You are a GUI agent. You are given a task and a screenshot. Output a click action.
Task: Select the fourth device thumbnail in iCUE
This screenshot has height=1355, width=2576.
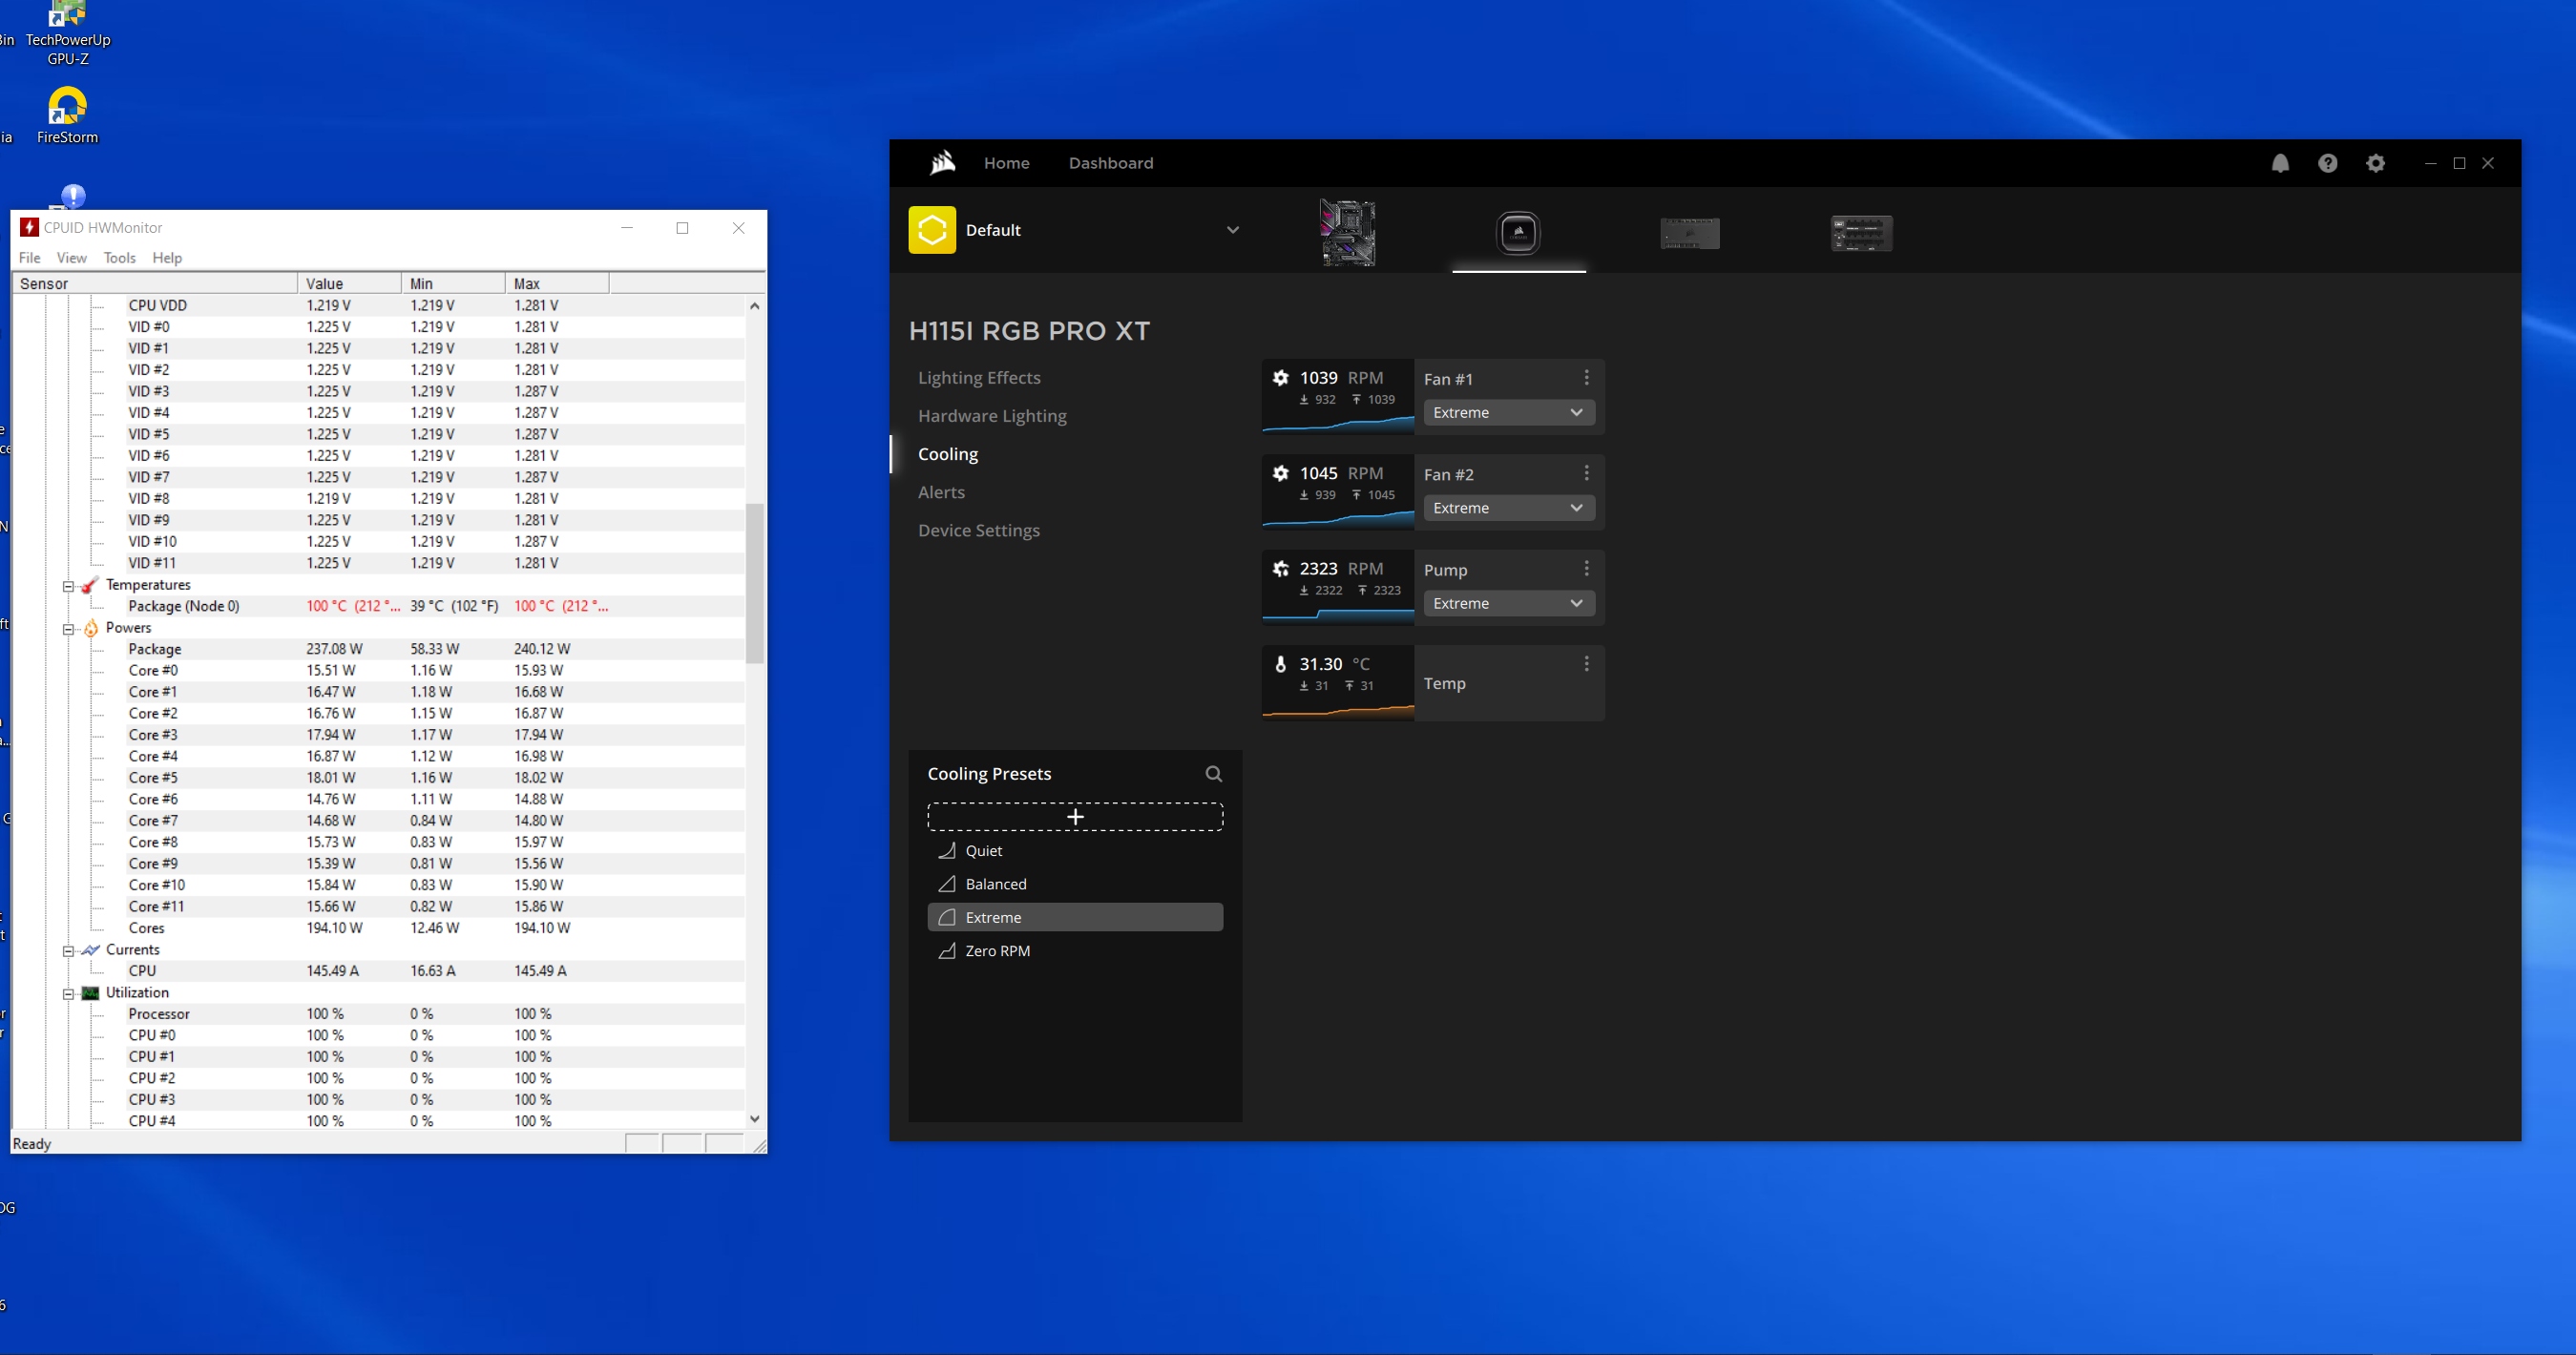1861,233
